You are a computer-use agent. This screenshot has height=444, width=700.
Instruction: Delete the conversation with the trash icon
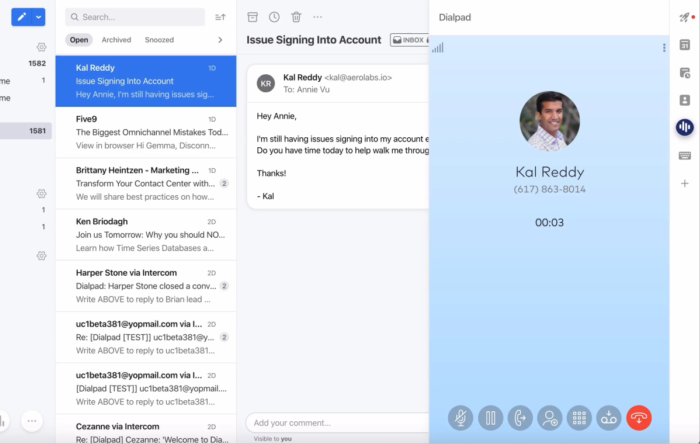tap(296, 17)
